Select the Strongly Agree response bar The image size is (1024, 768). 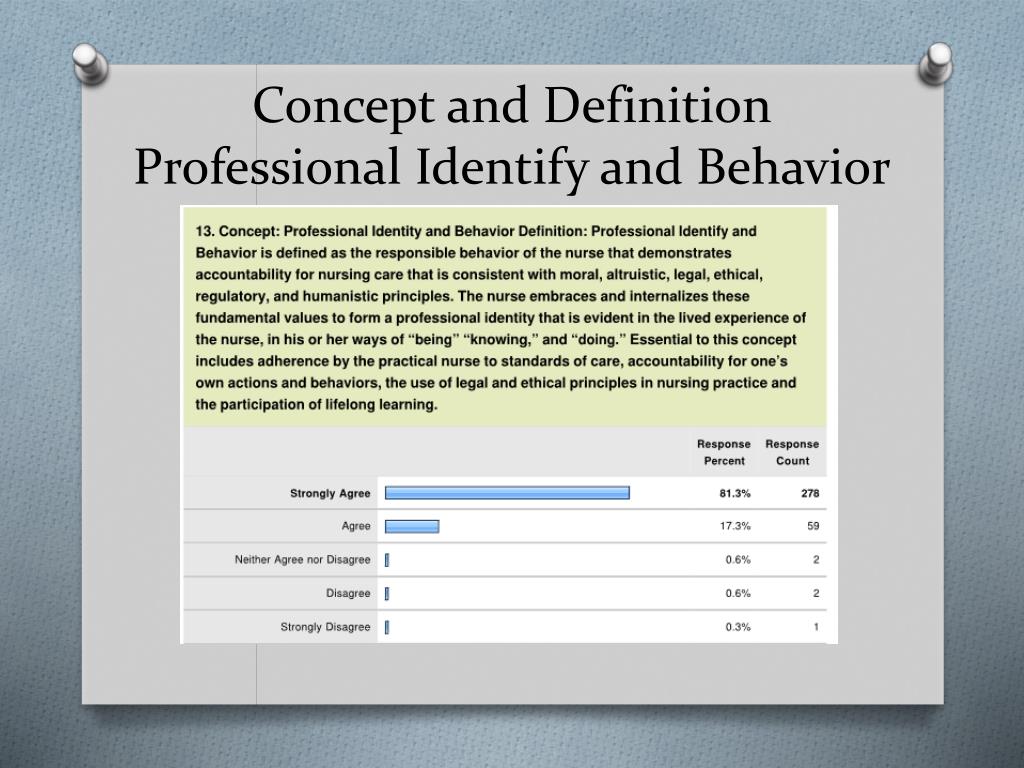507,493
